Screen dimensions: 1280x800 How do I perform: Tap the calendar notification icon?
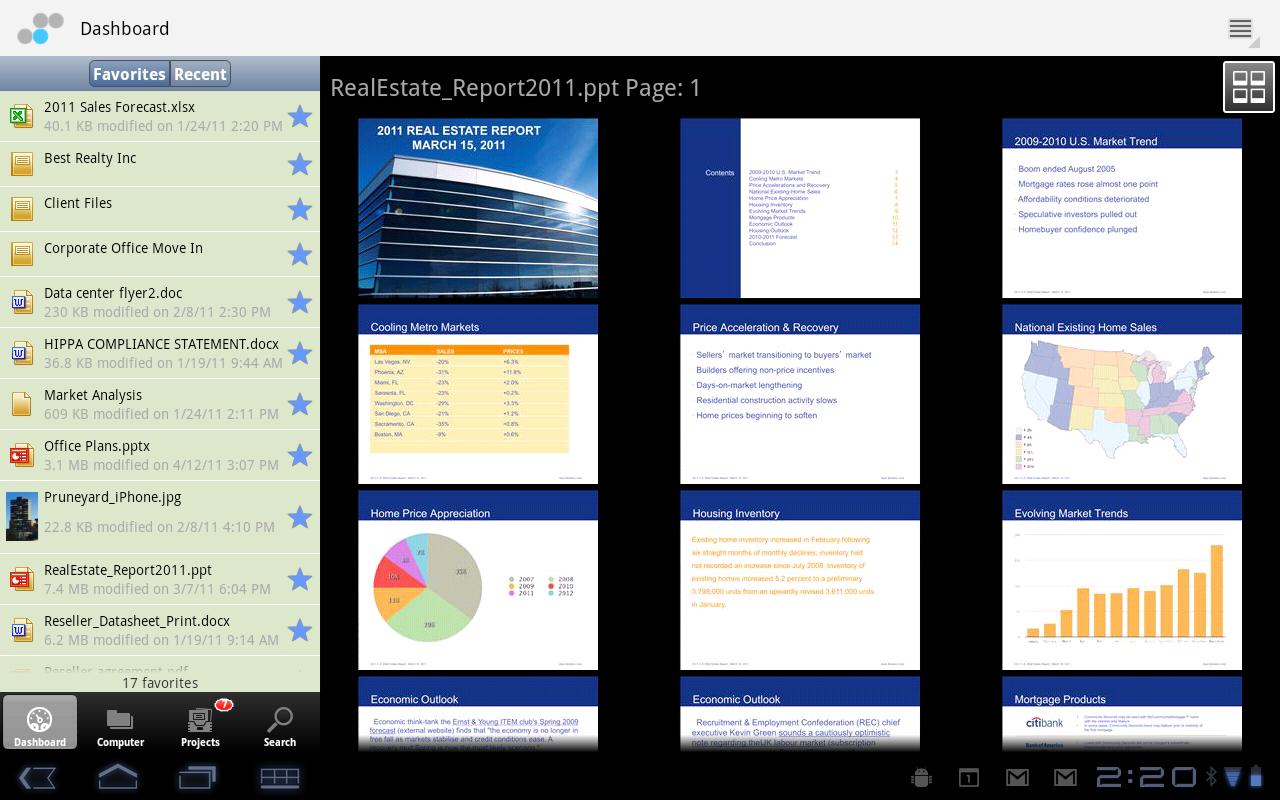click(969, 777)
